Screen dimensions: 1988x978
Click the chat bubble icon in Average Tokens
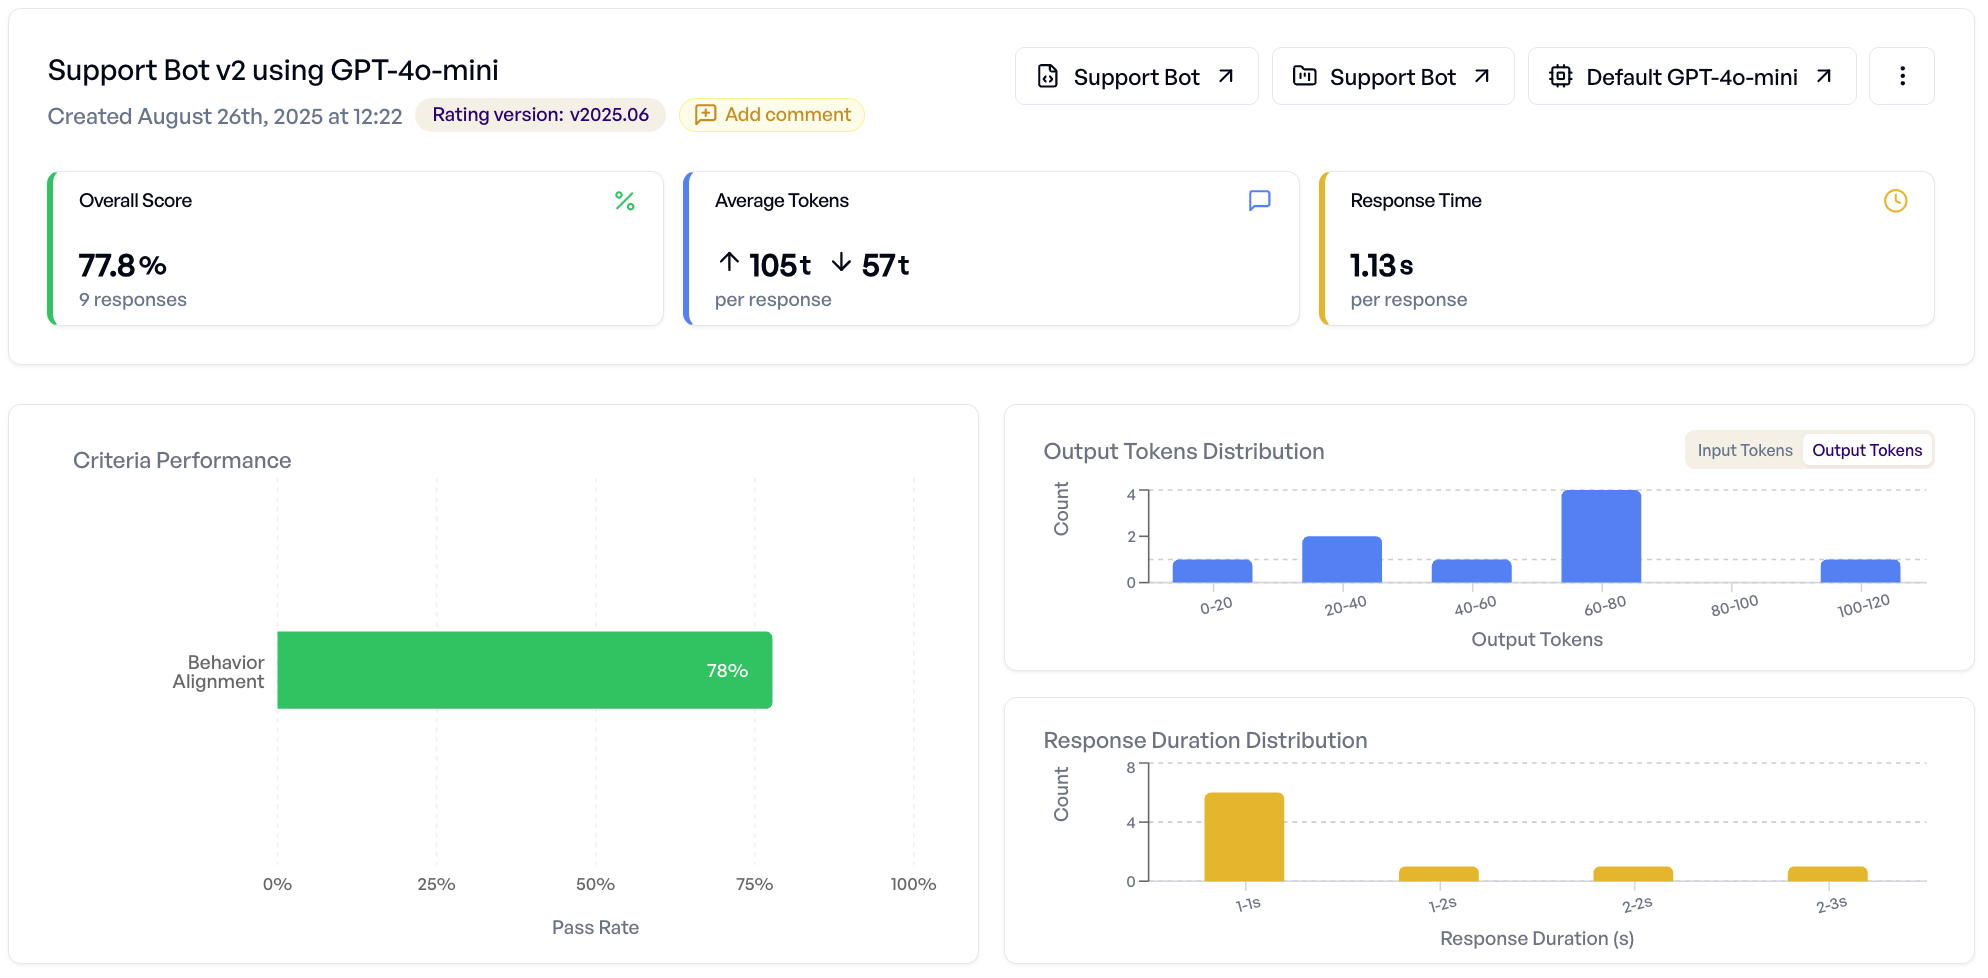click(x=1259, y=201)
